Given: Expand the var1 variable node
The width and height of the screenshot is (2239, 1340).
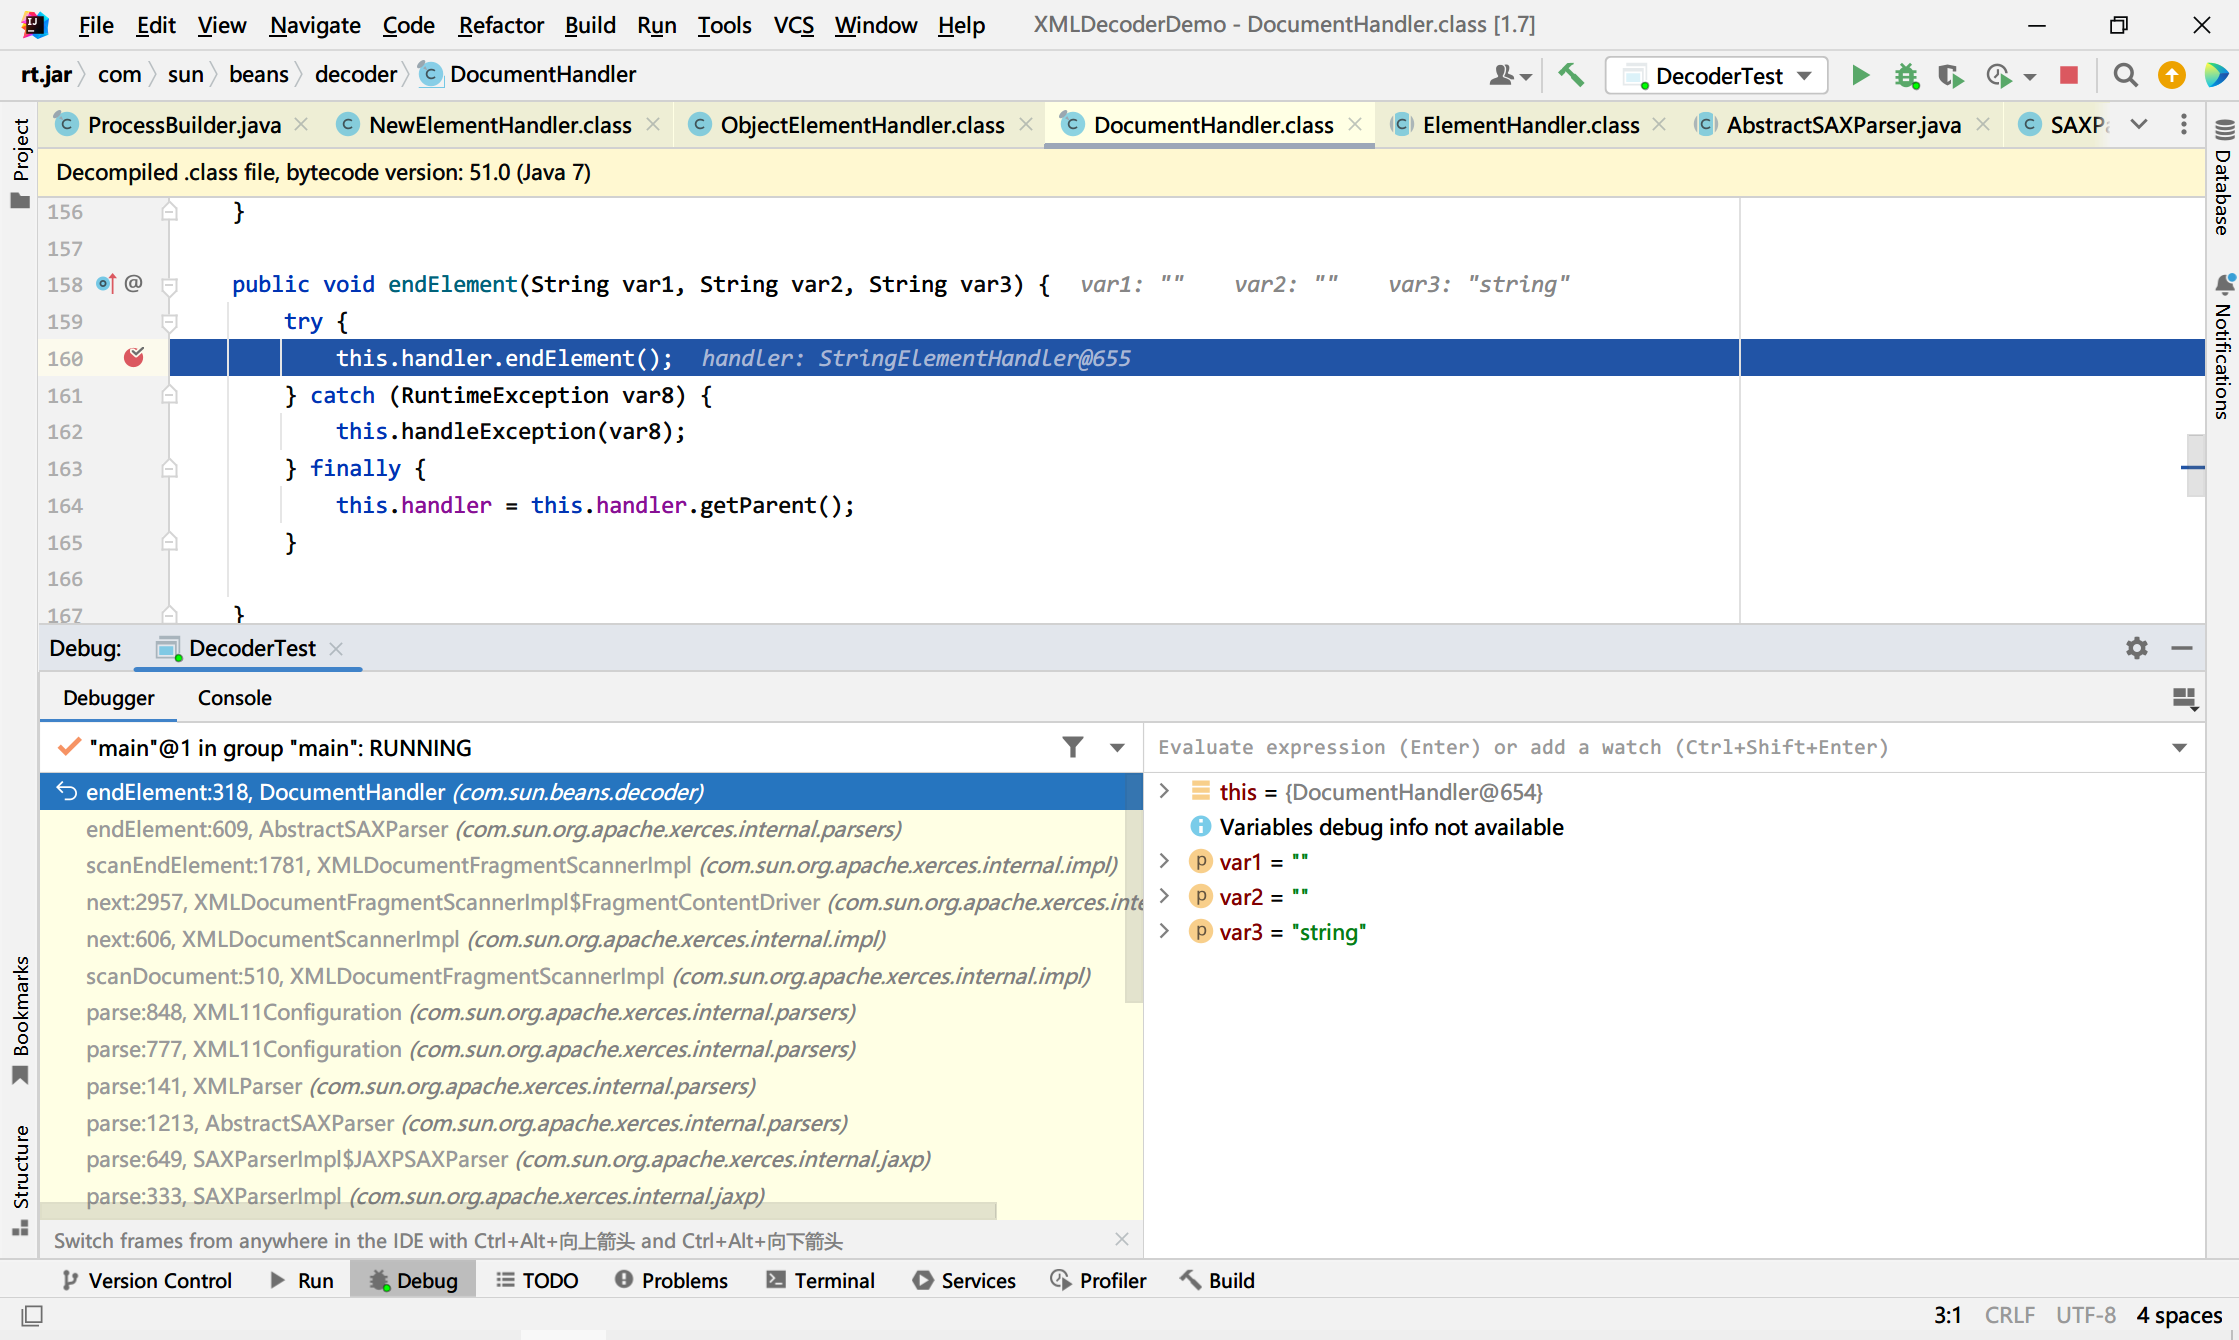Looking at the screenshot, I should pyautogui.click(x=1164, y=861).
